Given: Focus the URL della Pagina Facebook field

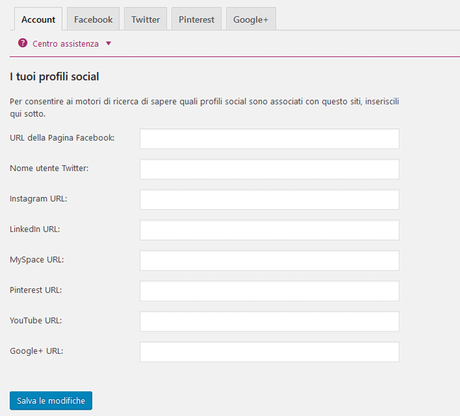Looking at the screenshot, I should click(269, 139).
